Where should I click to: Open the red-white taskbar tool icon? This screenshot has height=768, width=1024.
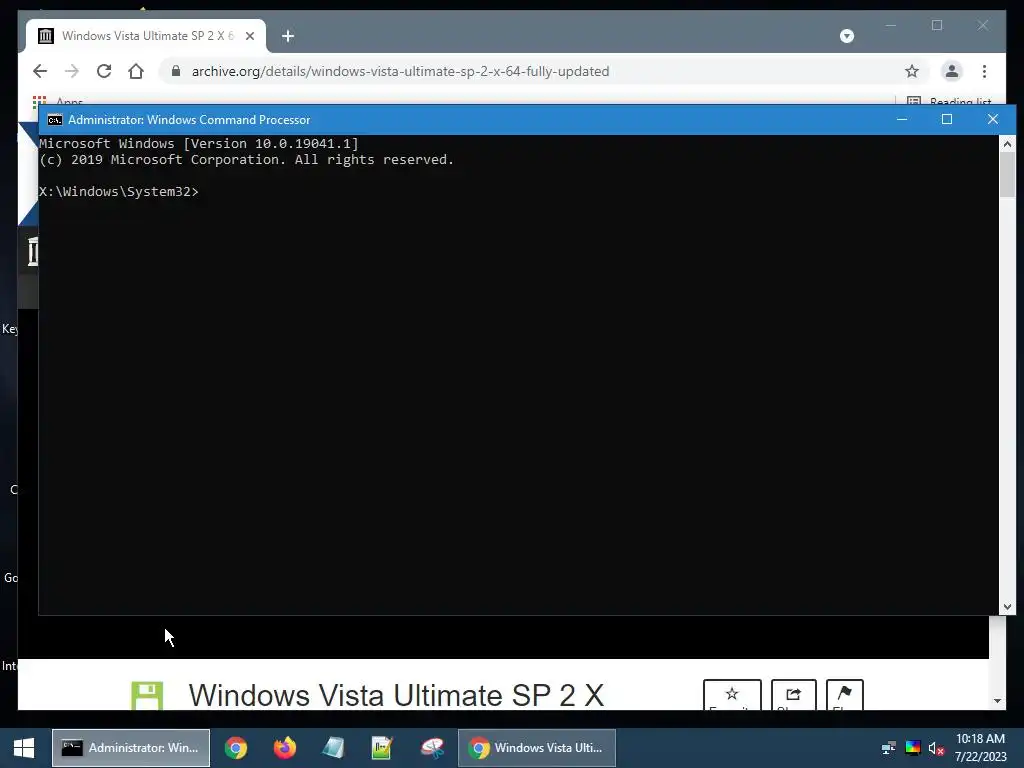[431, 748]
